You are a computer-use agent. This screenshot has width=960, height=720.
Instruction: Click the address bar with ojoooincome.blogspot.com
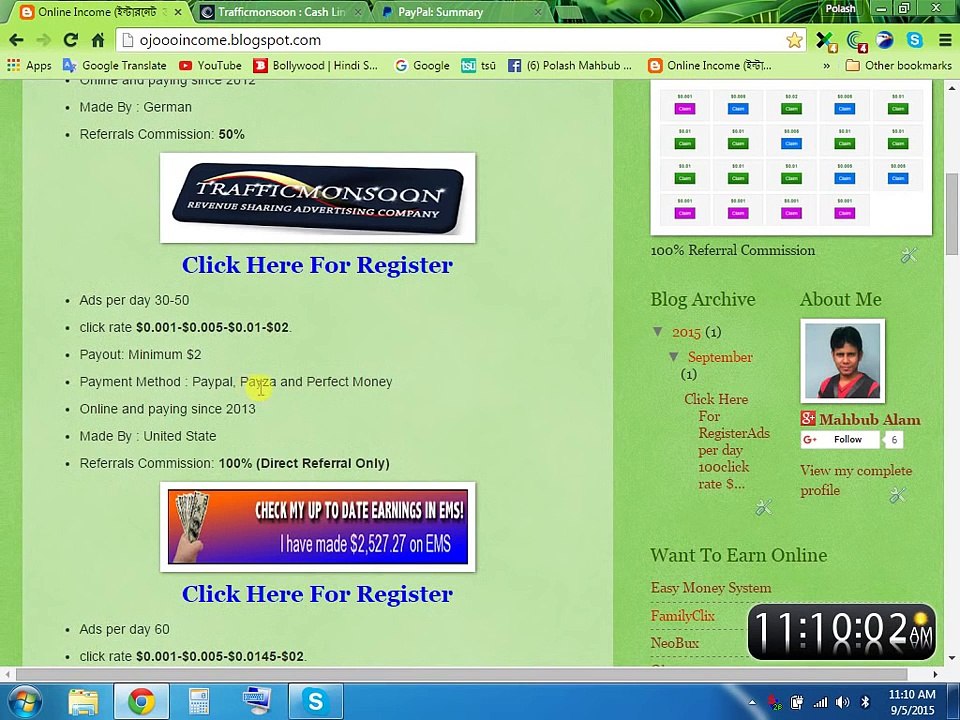[x=452, y=40]
